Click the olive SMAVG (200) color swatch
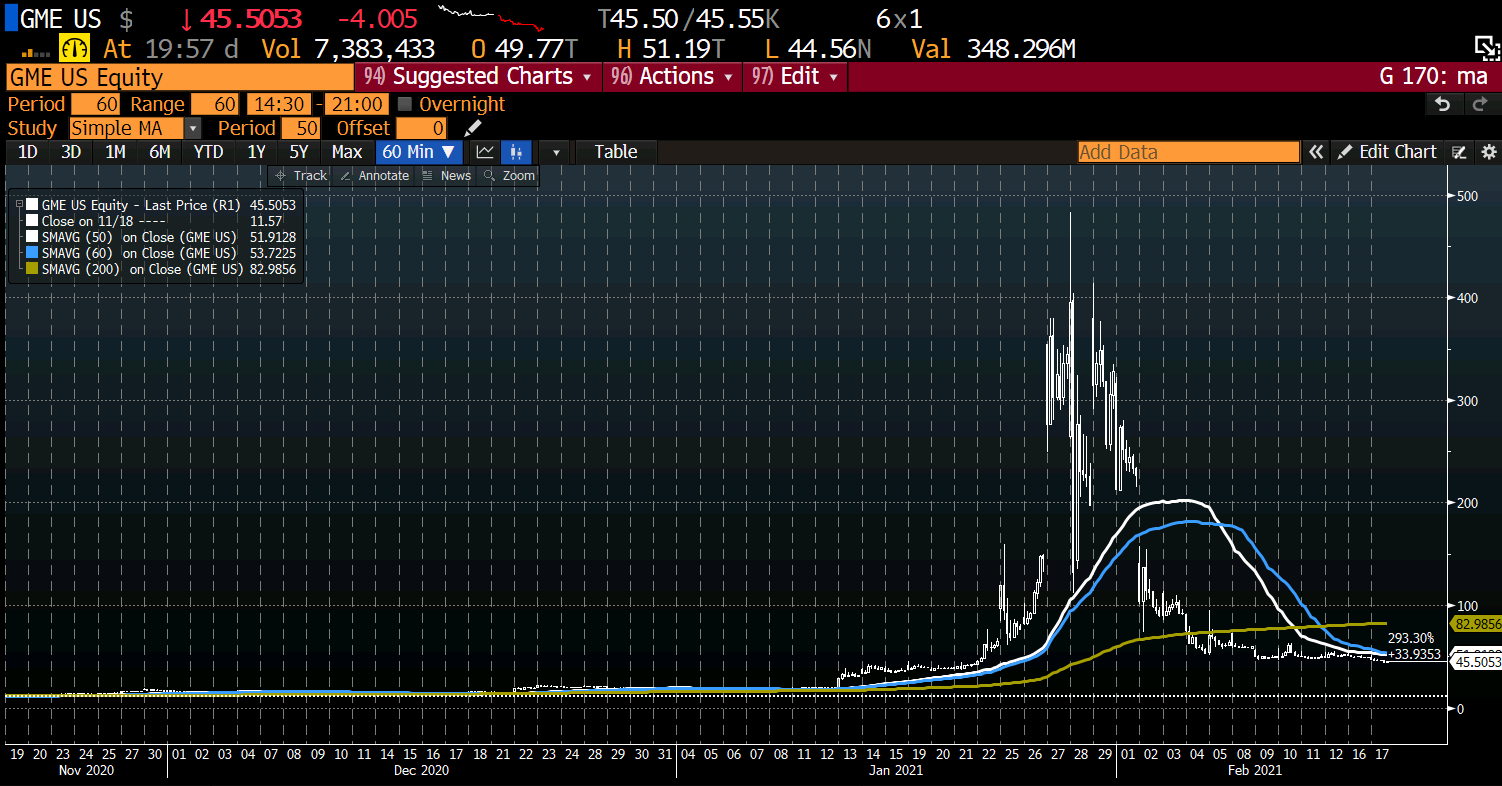Screen dimensions: 1502x786 [x=33, y=269]
